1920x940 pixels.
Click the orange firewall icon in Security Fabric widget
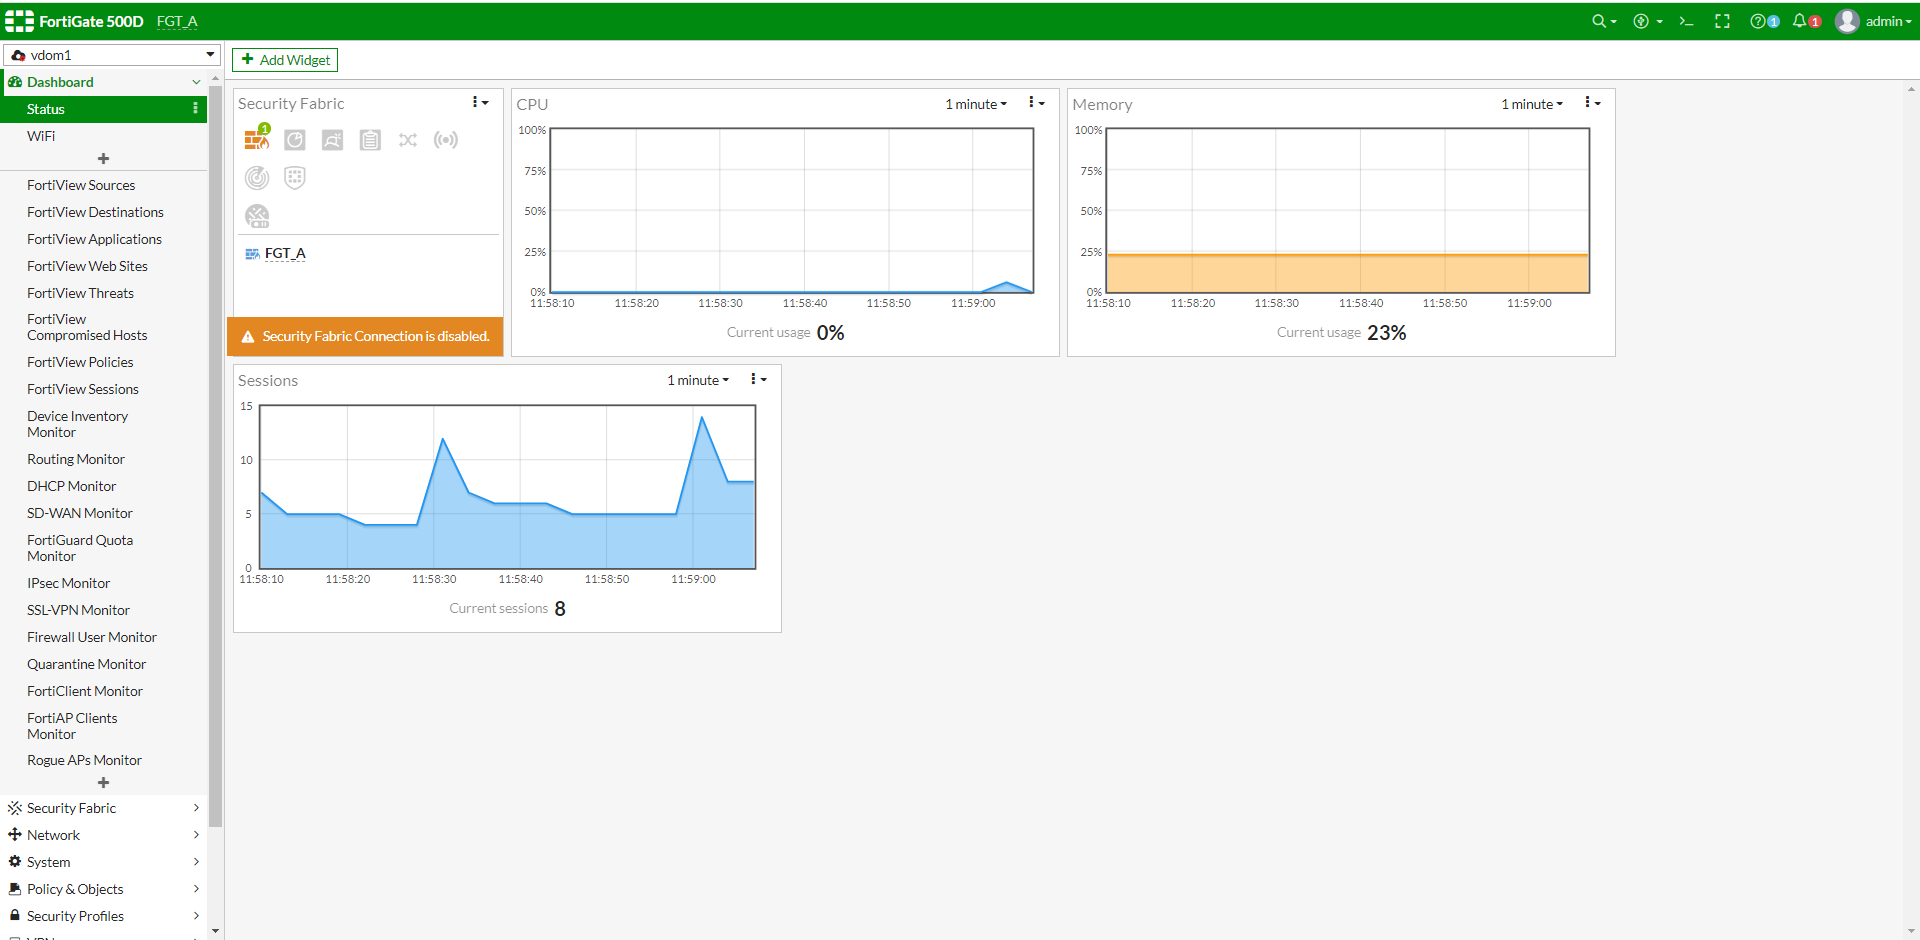pos(257,139)
